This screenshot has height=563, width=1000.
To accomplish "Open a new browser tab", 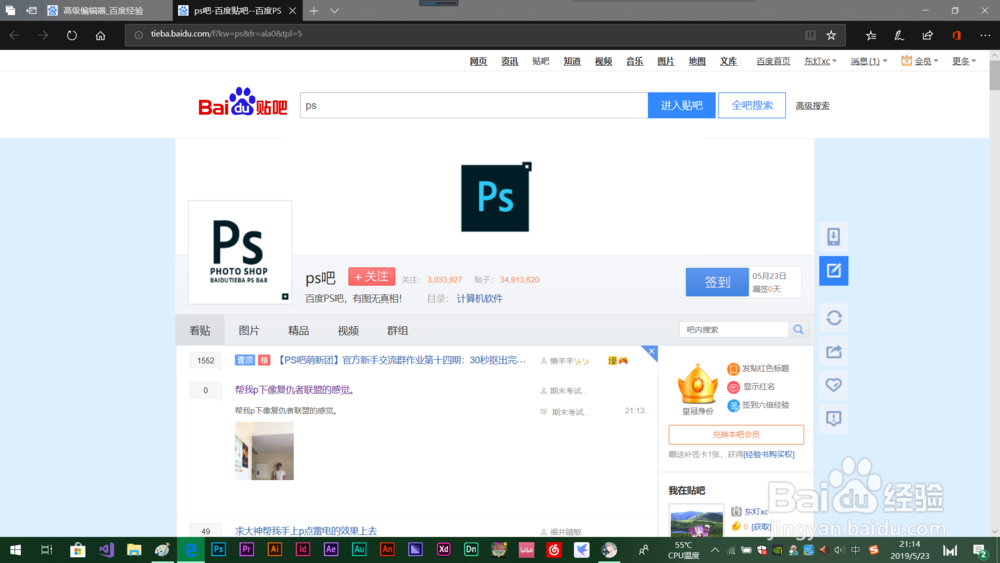I will (314, 11).
